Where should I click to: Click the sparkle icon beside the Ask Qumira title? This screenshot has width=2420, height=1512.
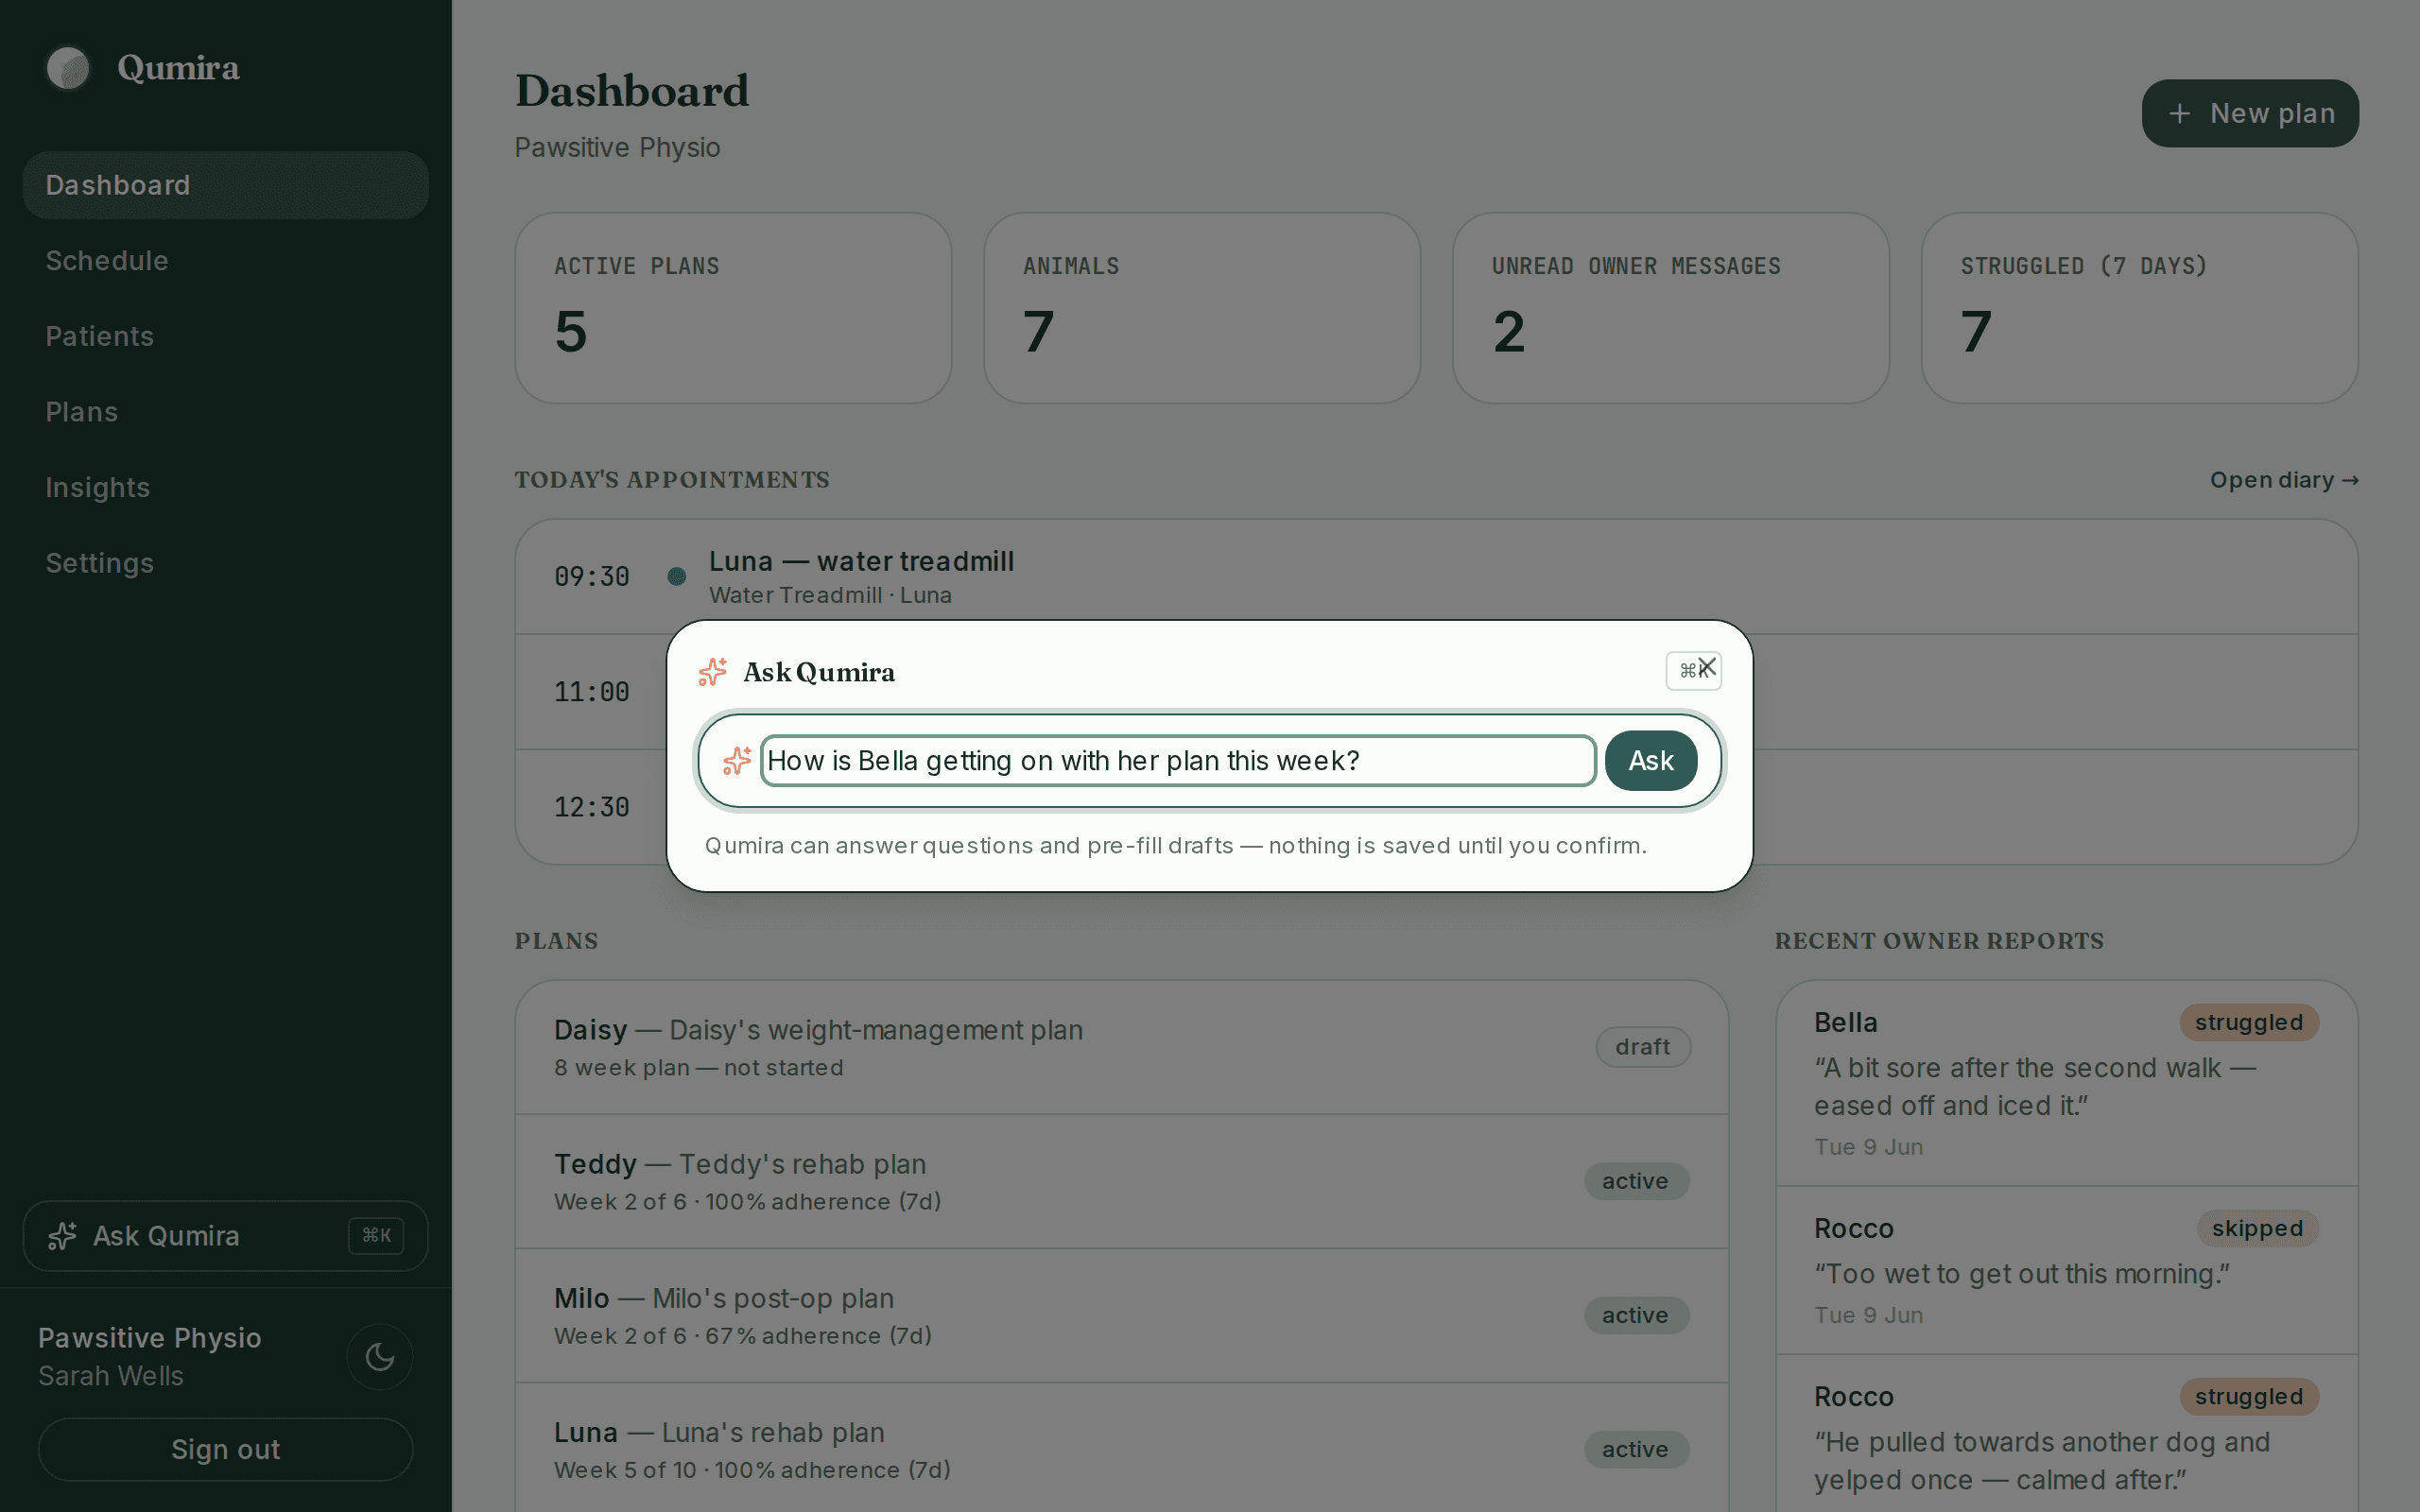click(713, 672)
